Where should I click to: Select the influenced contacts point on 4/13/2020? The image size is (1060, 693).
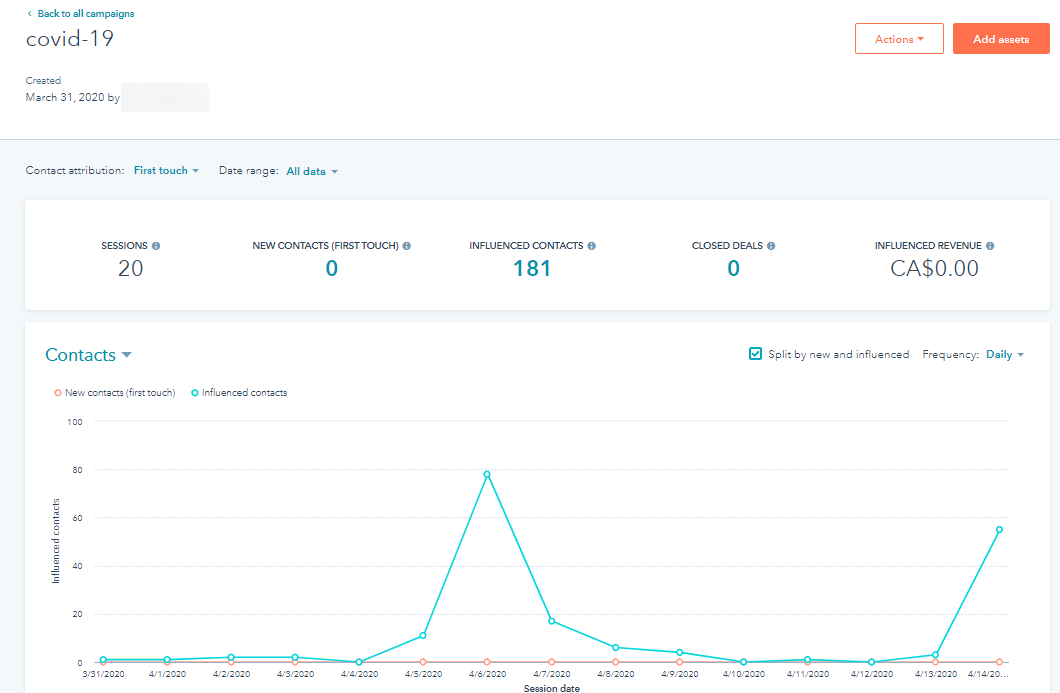(936, 654)
